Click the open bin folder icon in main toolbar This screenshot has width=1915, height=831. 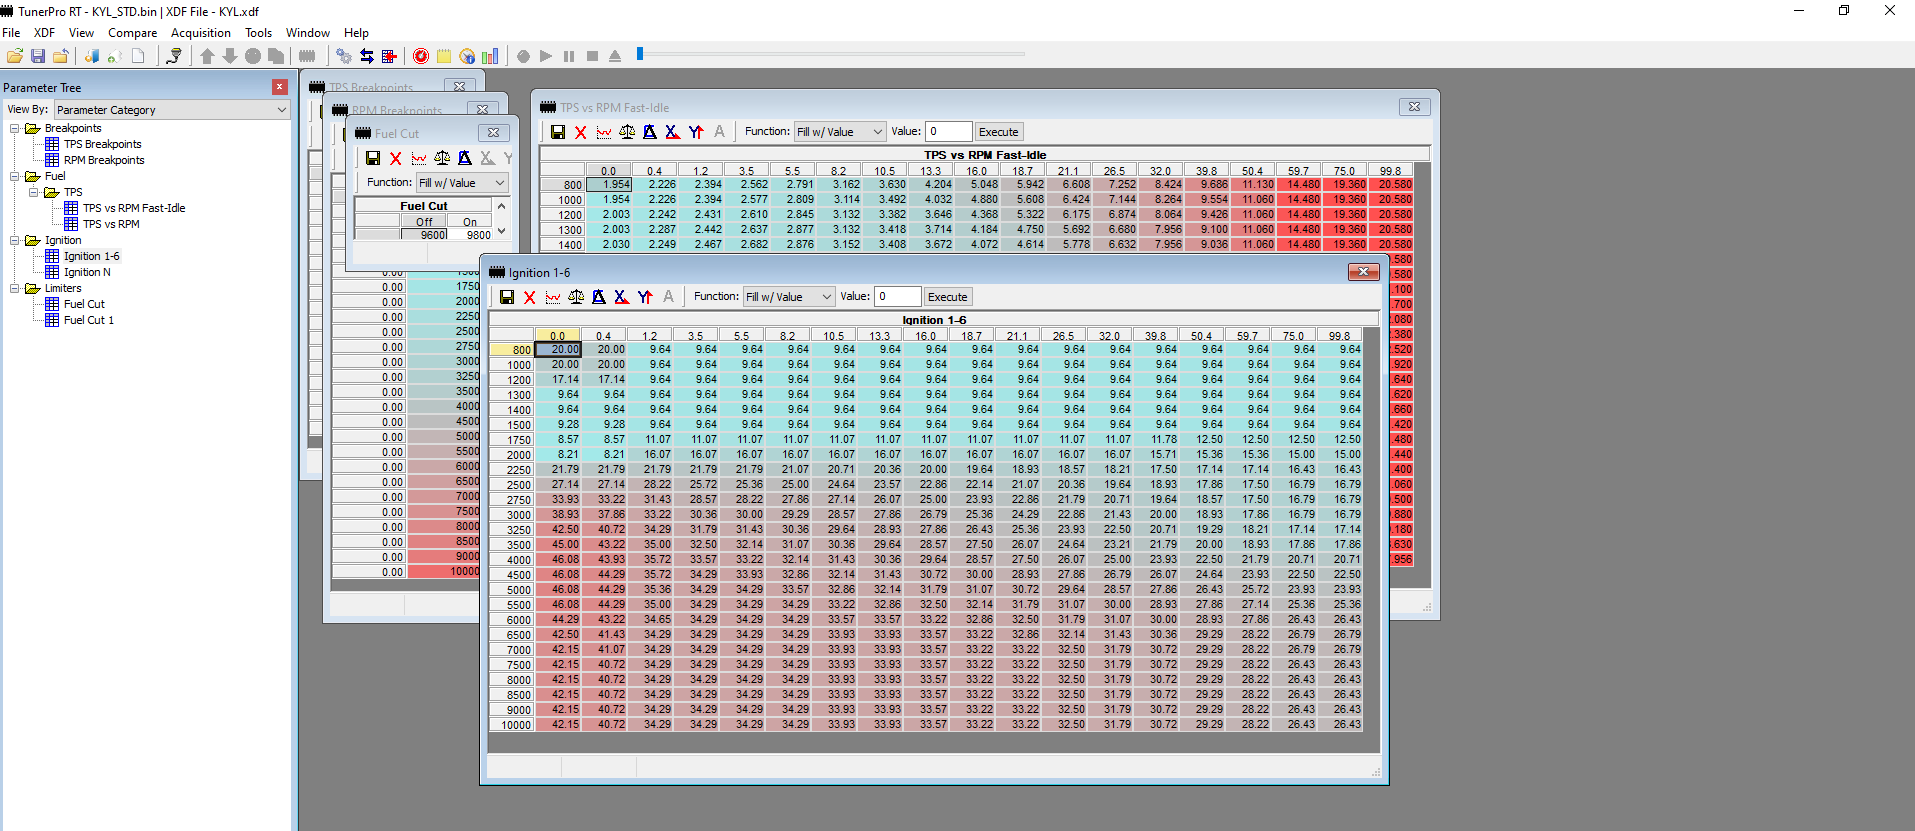[15, 56]
